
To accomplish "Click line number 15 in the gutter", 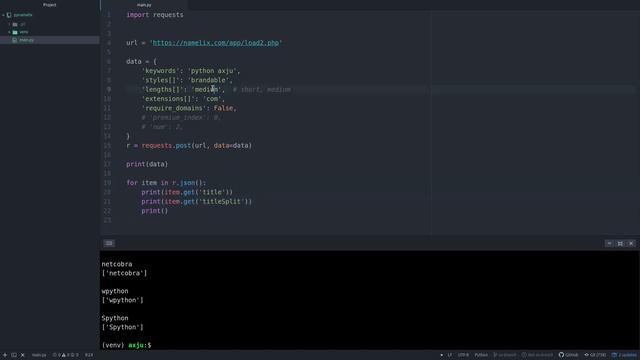I will pos(107,146).
